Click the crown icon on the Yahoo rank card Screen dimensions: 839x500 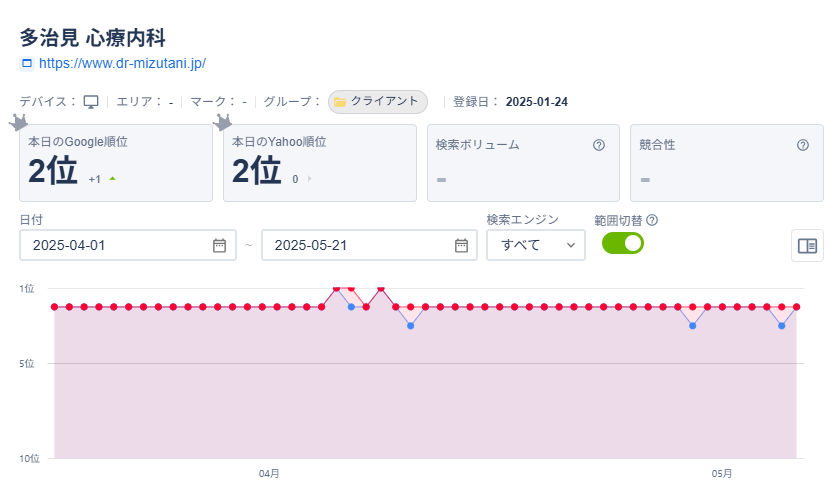(223, 123)
